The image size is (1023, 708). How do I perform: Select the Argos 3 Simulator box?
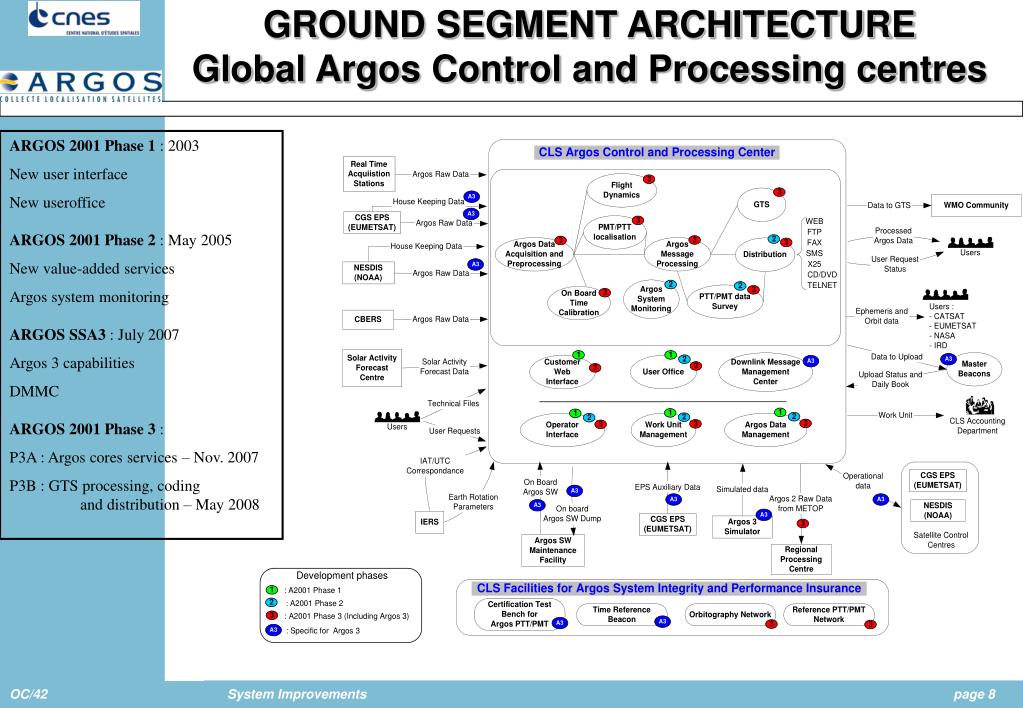742,526
